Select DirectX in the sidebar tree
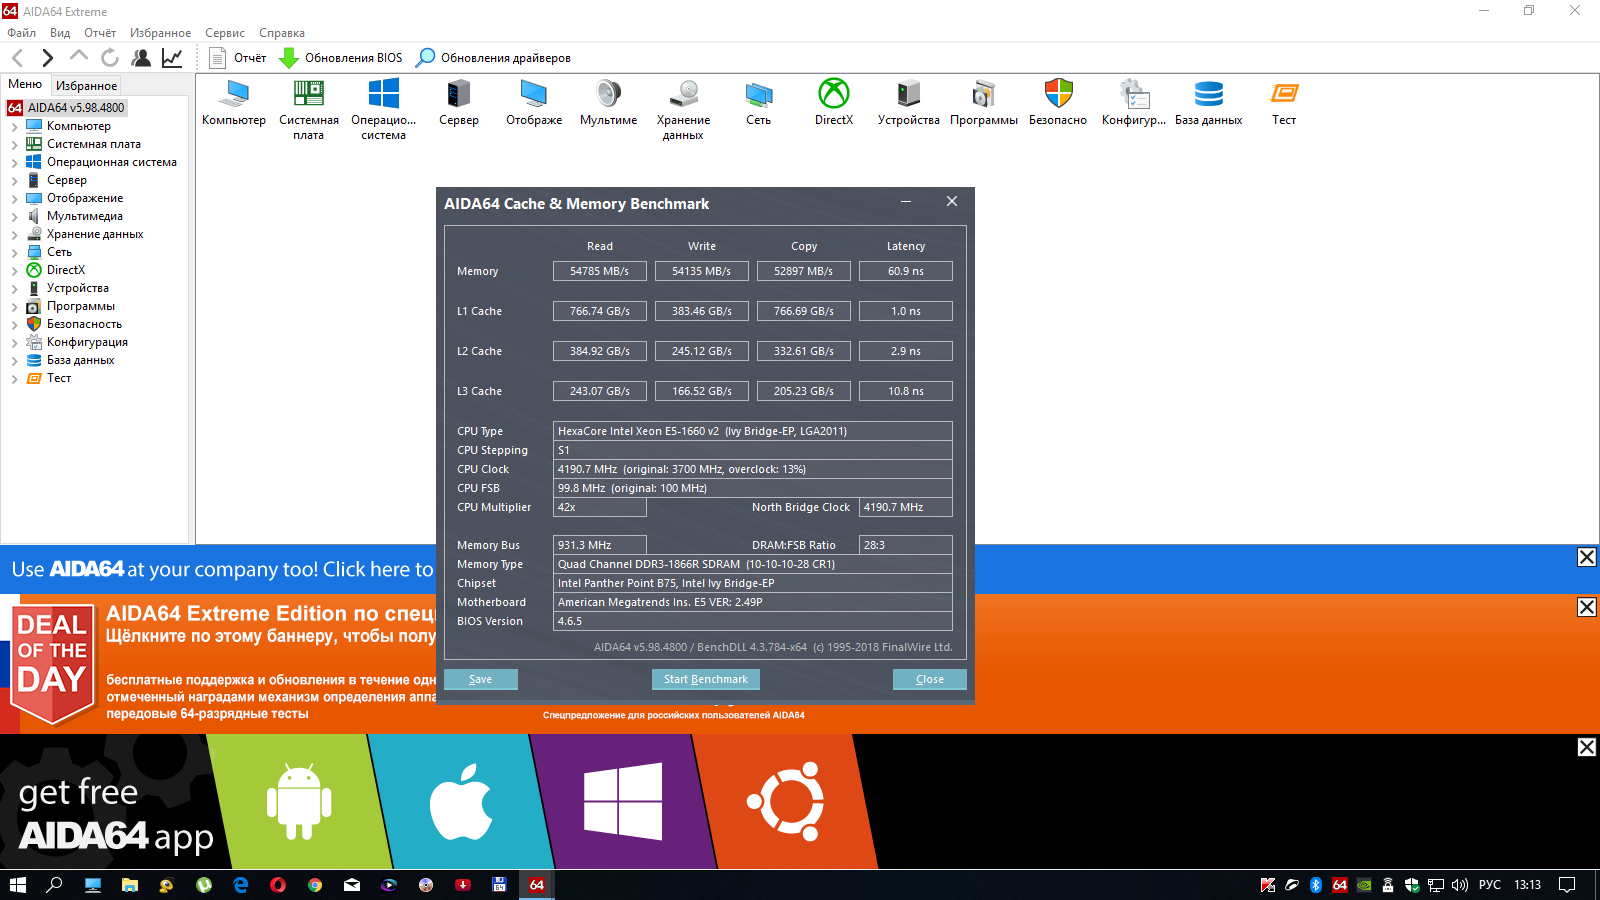Viewport: 1600px width, 900px height. tap(66, 270)
